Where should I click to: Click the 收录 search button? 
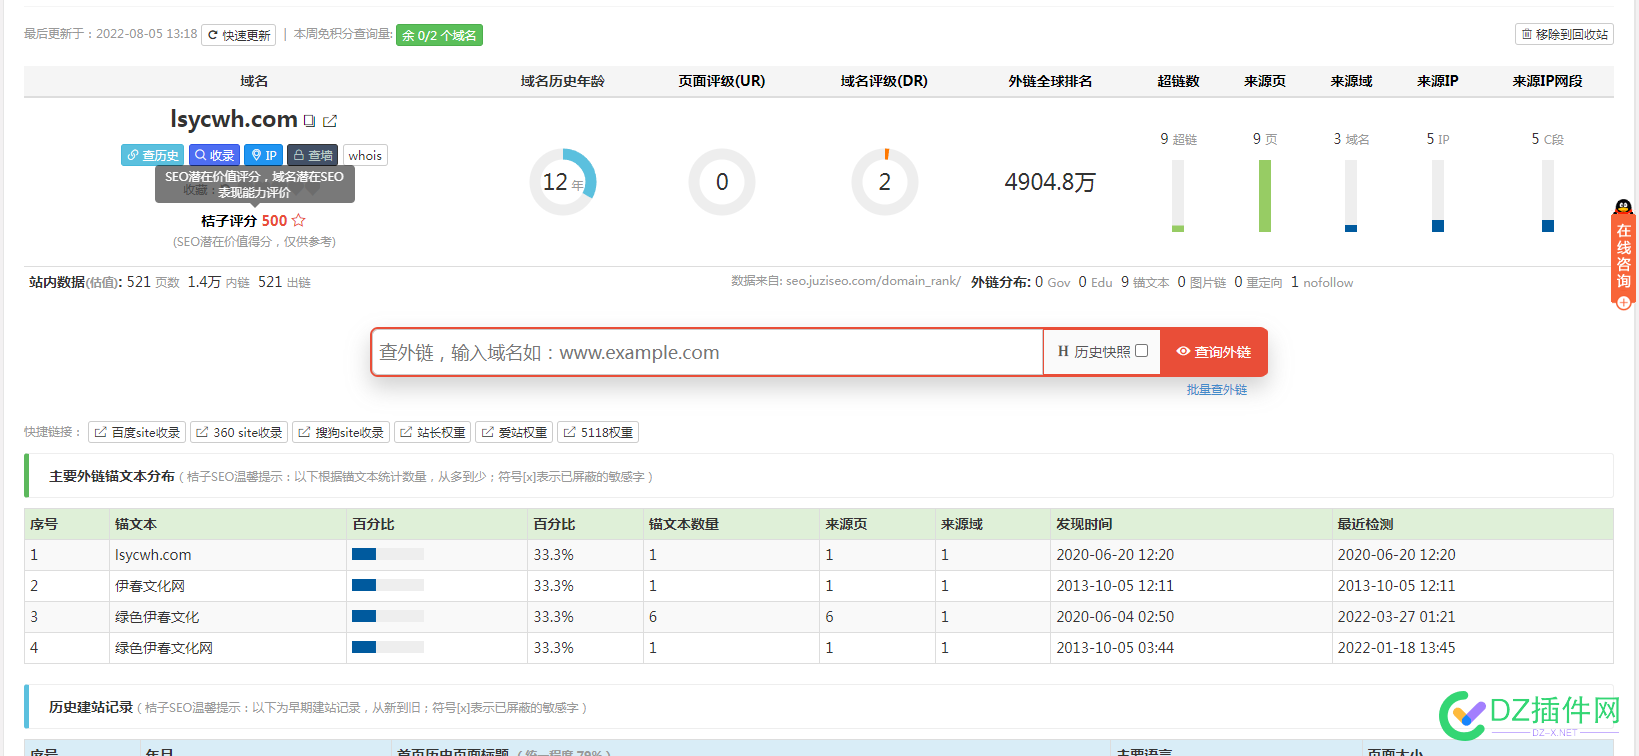point(214,155)
